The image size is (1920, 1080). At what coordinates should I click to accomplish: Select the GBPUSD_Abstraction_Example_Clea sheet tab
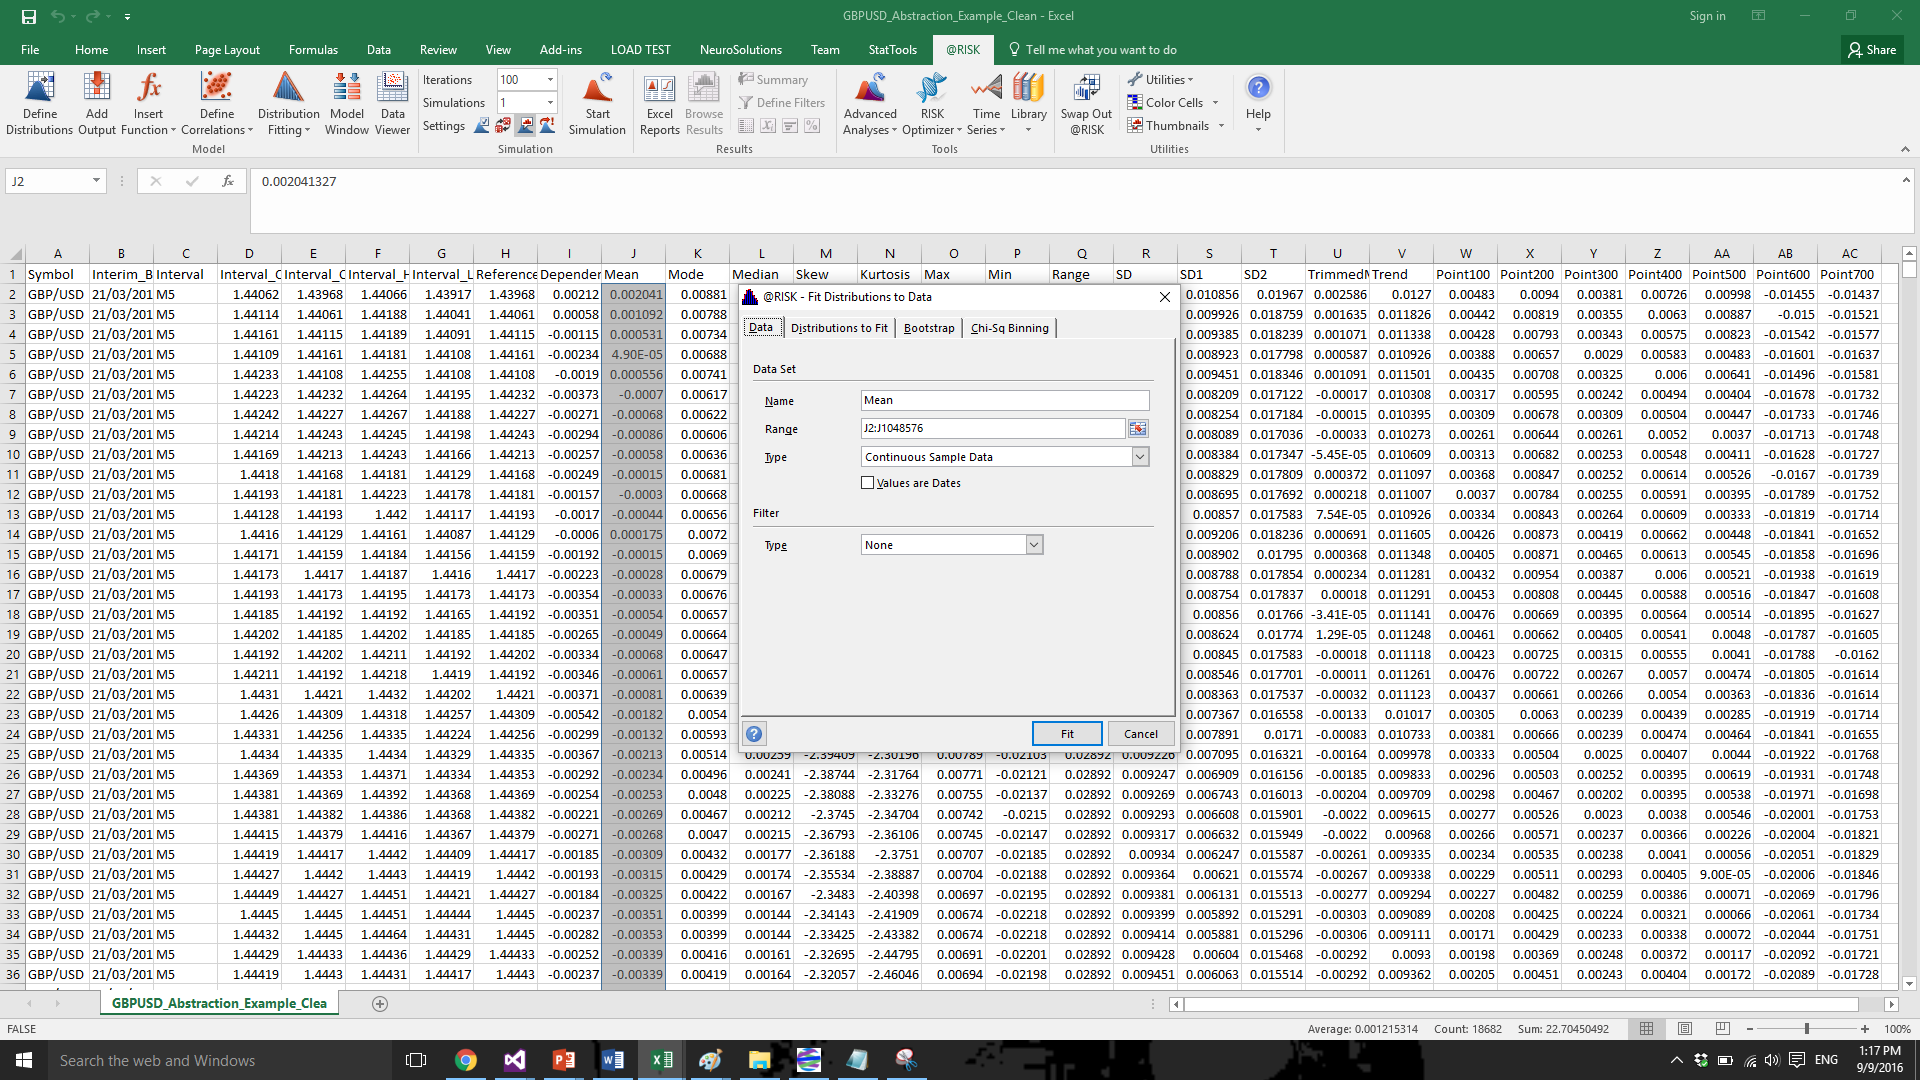pyautogui.click(x=219, y=1003)
